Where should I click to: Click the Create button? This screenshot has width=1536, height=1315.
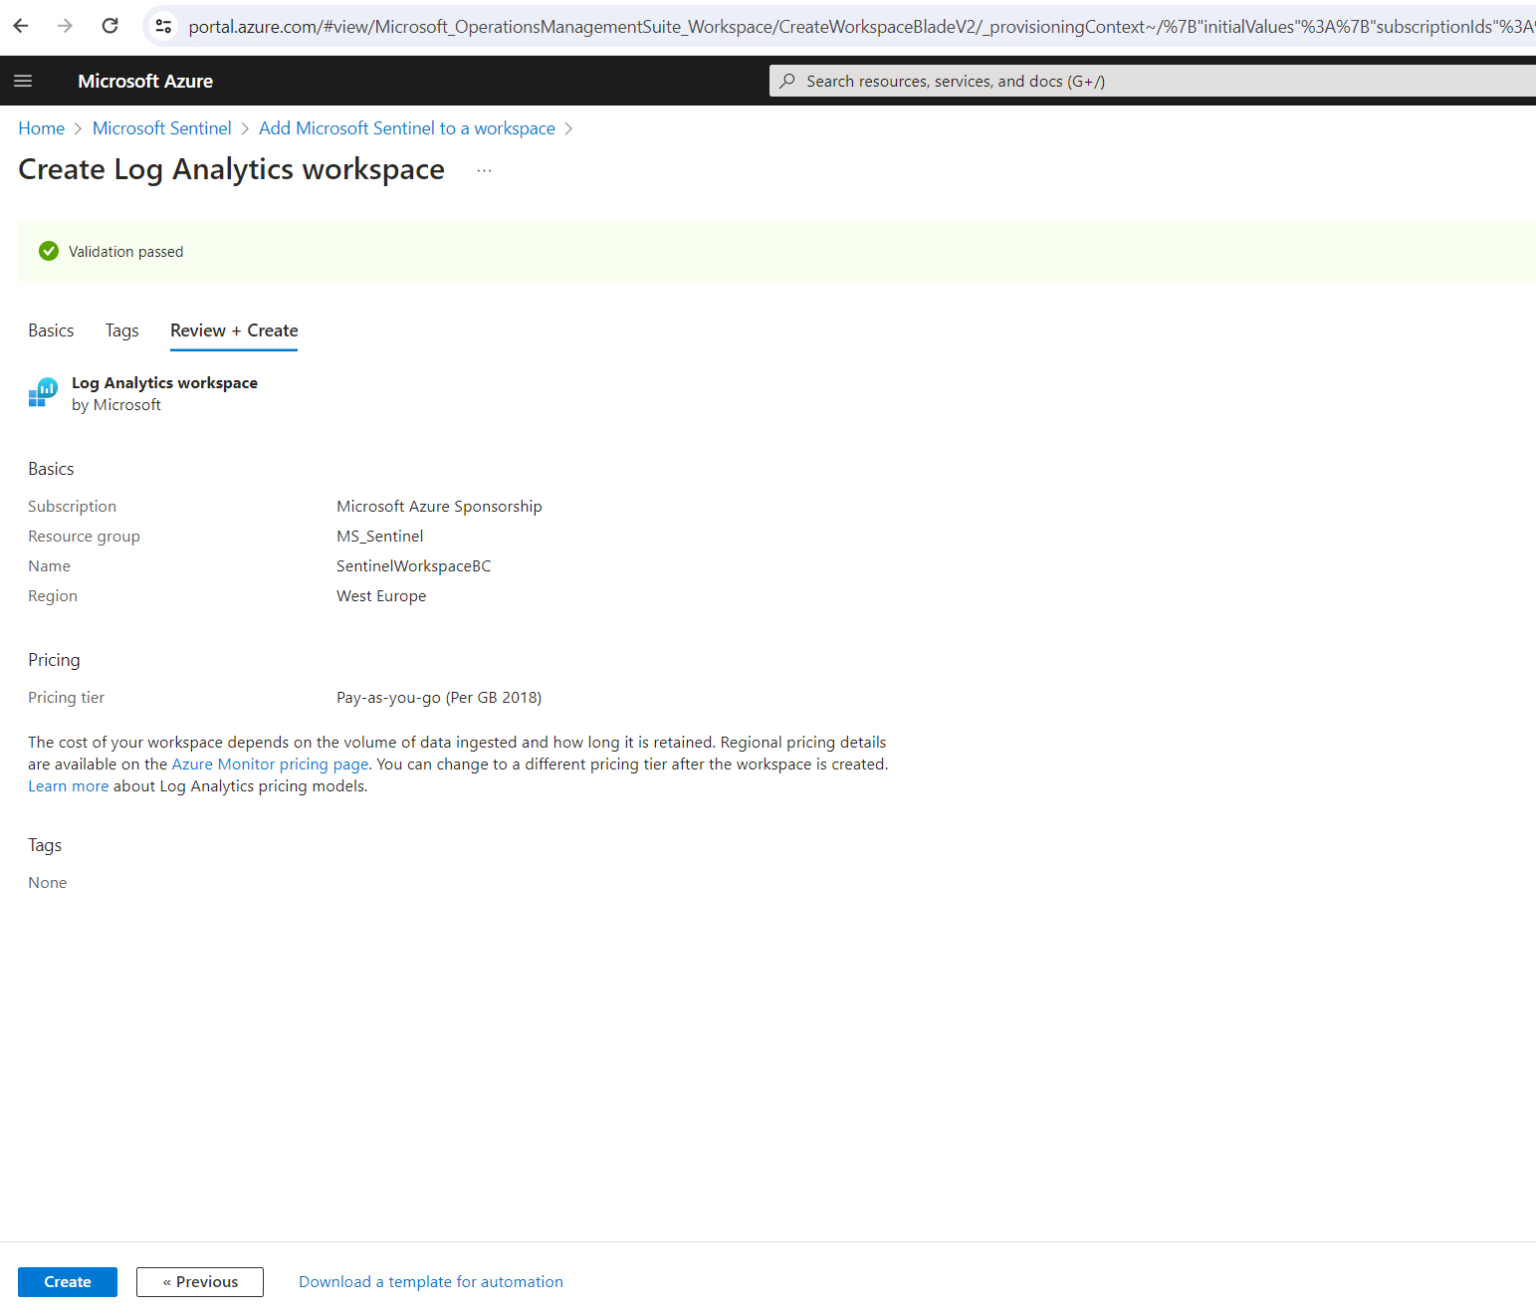click(67, 1282)
